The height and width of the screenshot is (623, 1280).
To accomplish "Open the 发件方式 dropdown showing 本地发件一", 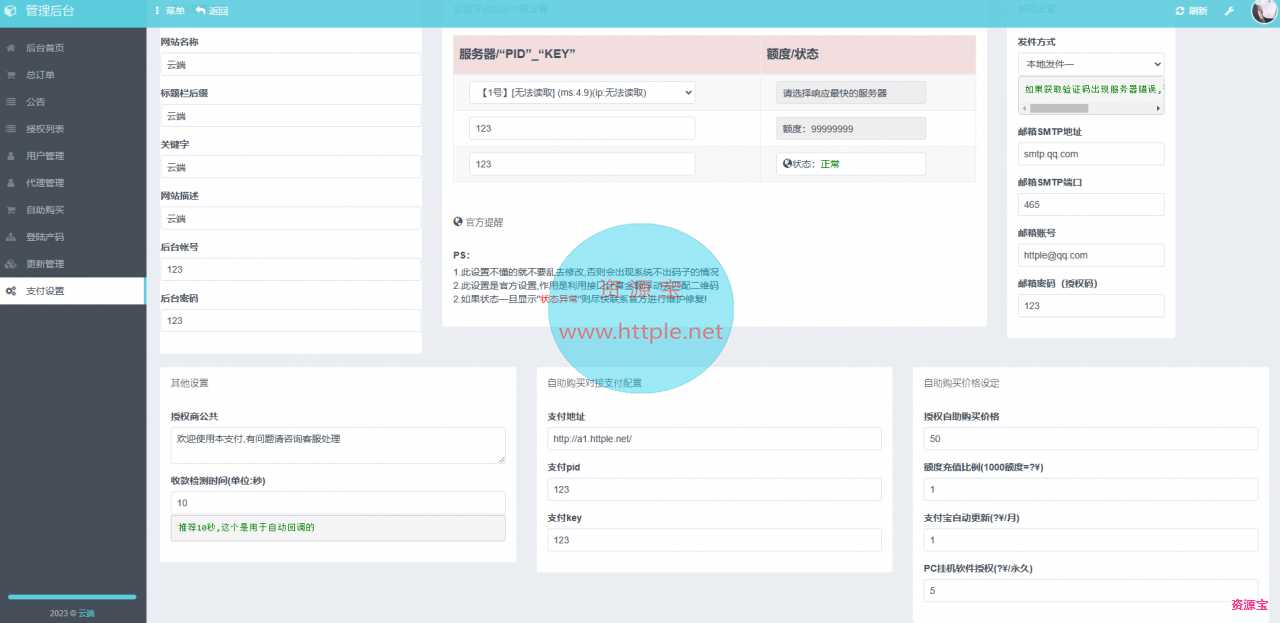I will pos(1091,64).
